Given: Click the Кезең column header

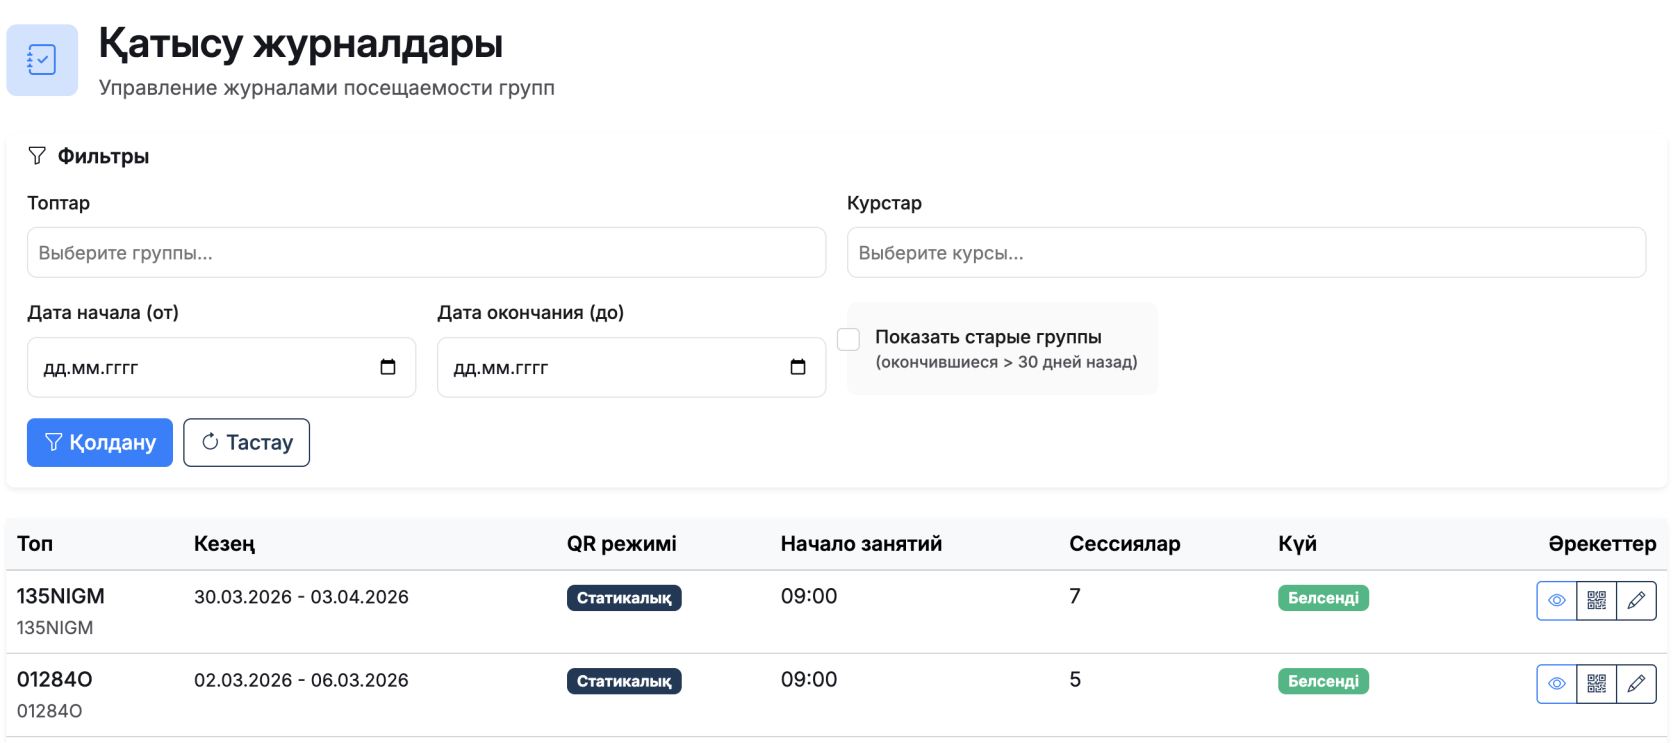Looking at the screenshot, I should (224, 544).
